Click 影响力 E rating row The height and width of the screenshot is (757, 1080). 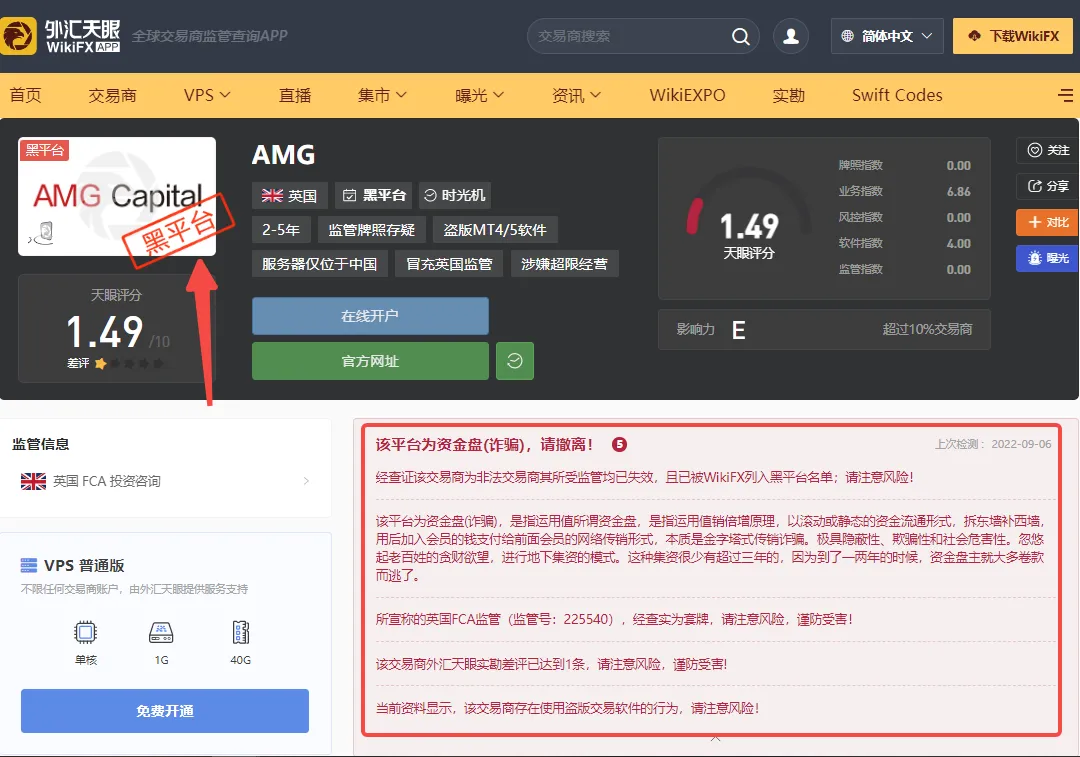(x=824, y=330)
